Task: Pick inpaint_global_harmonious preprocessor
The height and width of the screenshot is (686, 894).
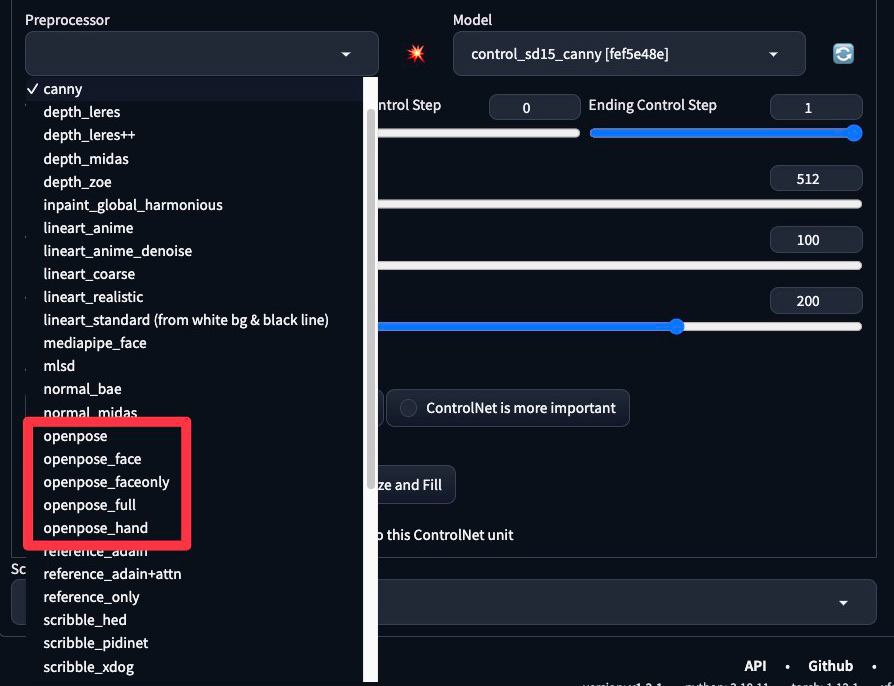Action: [x=194, y=205]
